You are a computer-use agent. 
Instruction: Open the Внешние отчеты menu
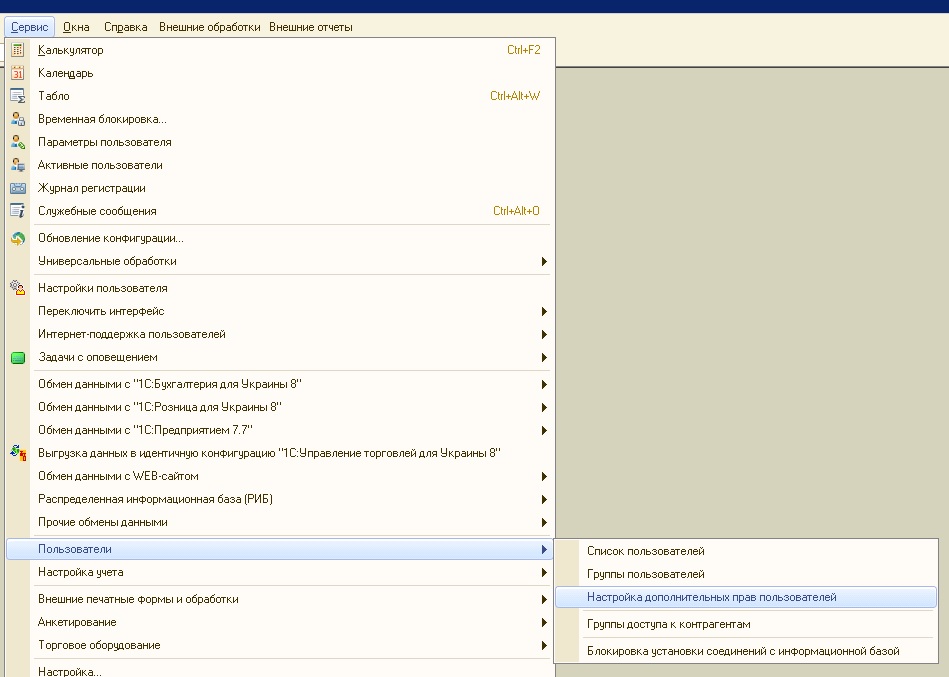pos(310,27)
